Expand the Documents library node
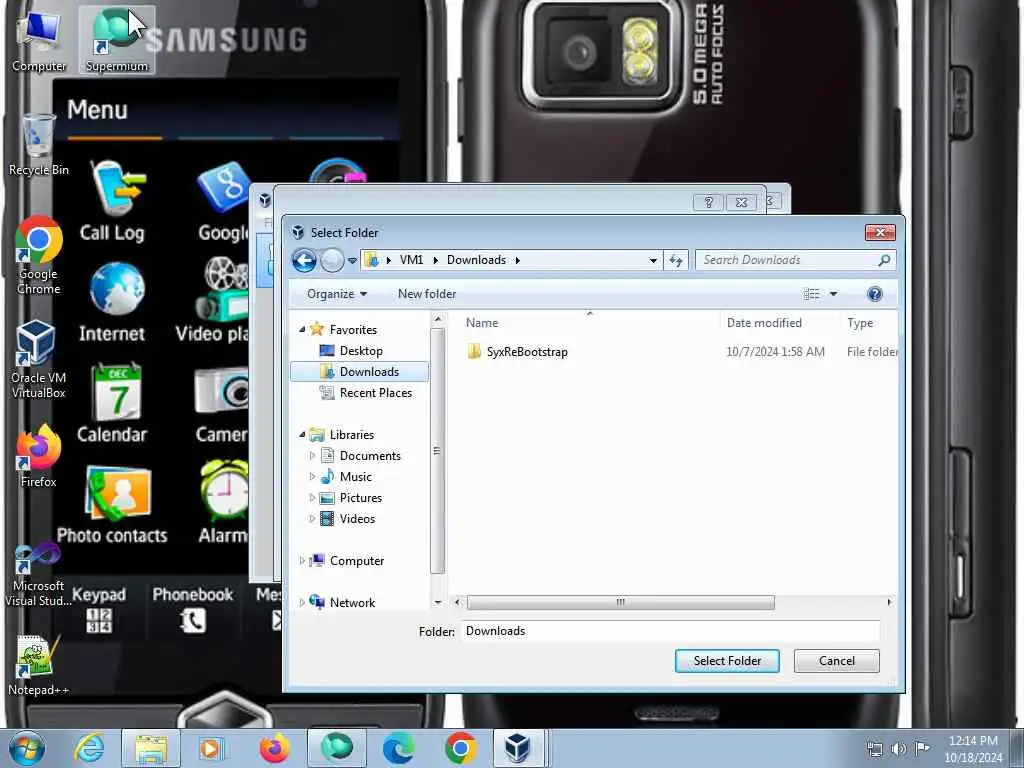The height and width of the screenshot is (768, 1024). pyautogui.click(x=312, y=456)
